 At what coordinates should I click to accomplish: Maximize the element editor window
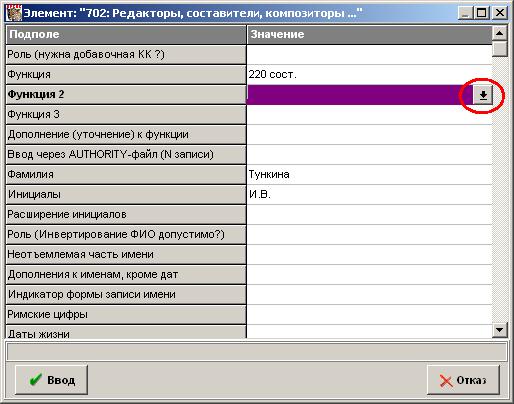481,13
